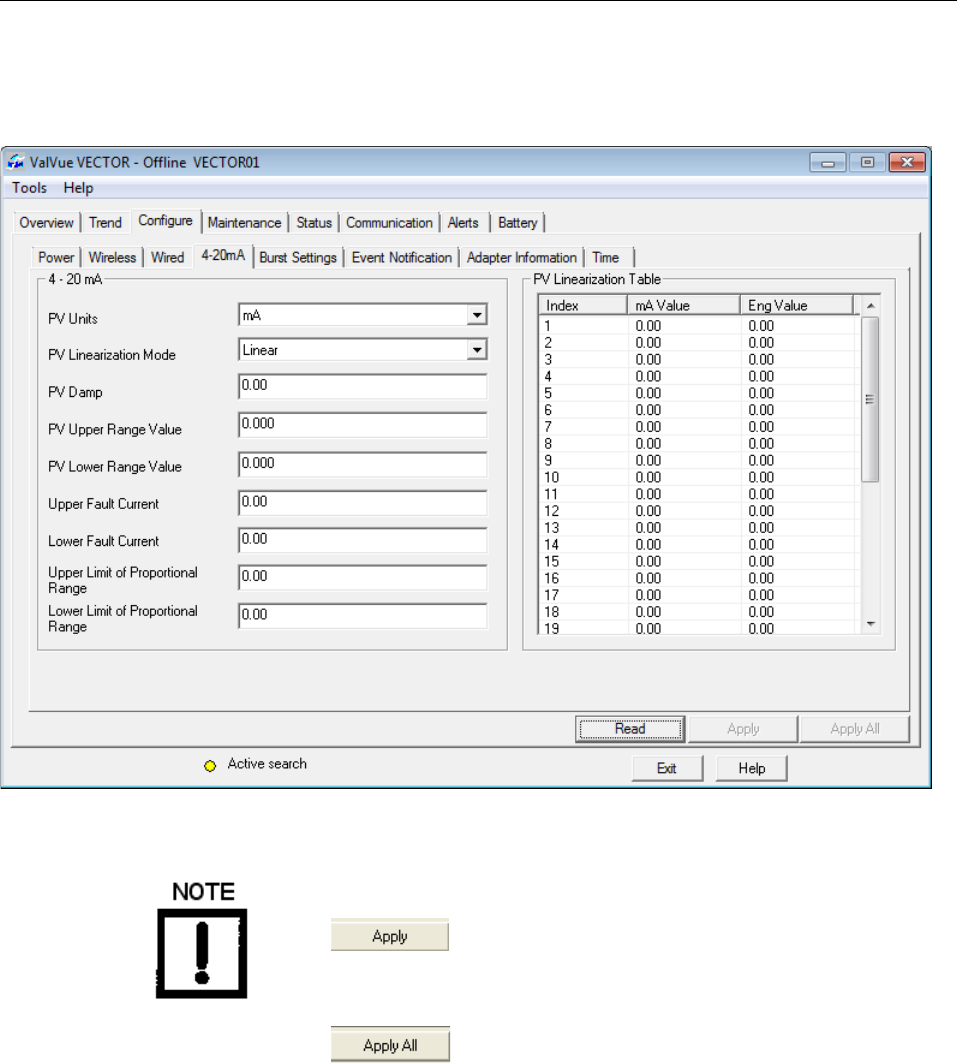Open the Burst Settings sub-tab
The image size is (957, 1063).
point(298,258)
